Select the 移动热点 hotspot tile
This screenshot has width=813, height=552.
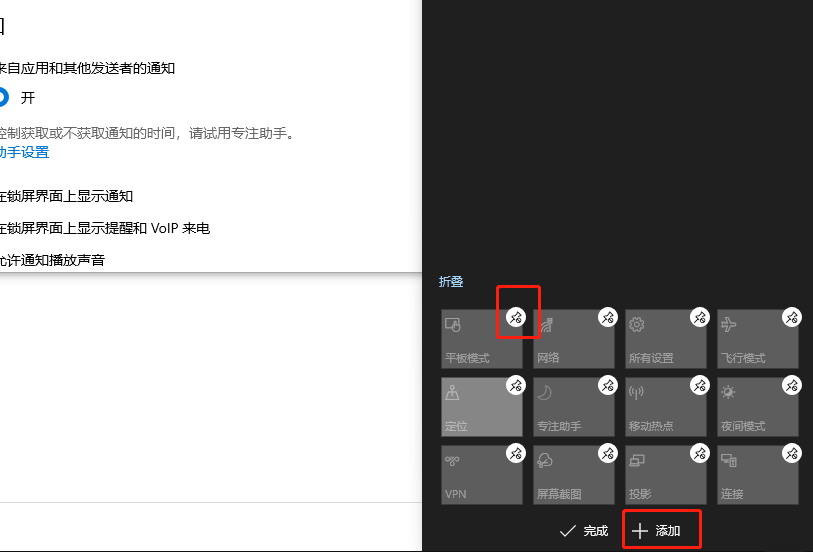point(666,407)
